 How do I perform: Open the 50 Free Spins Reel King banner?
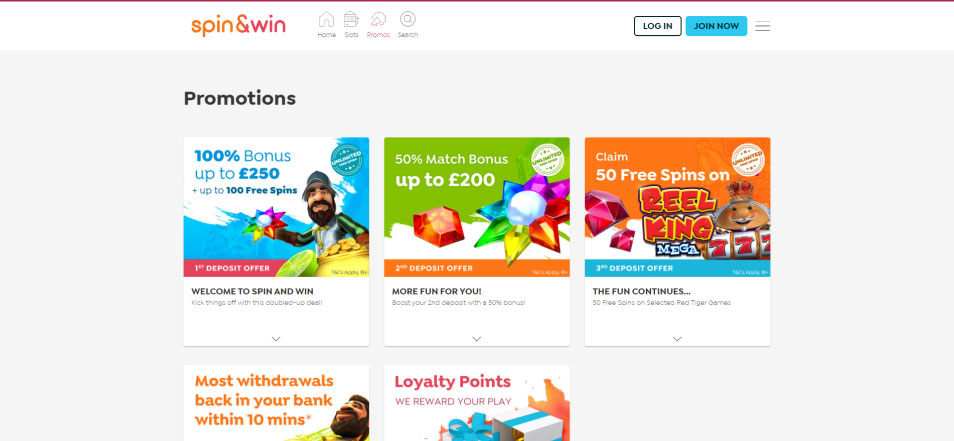[678, 207]
